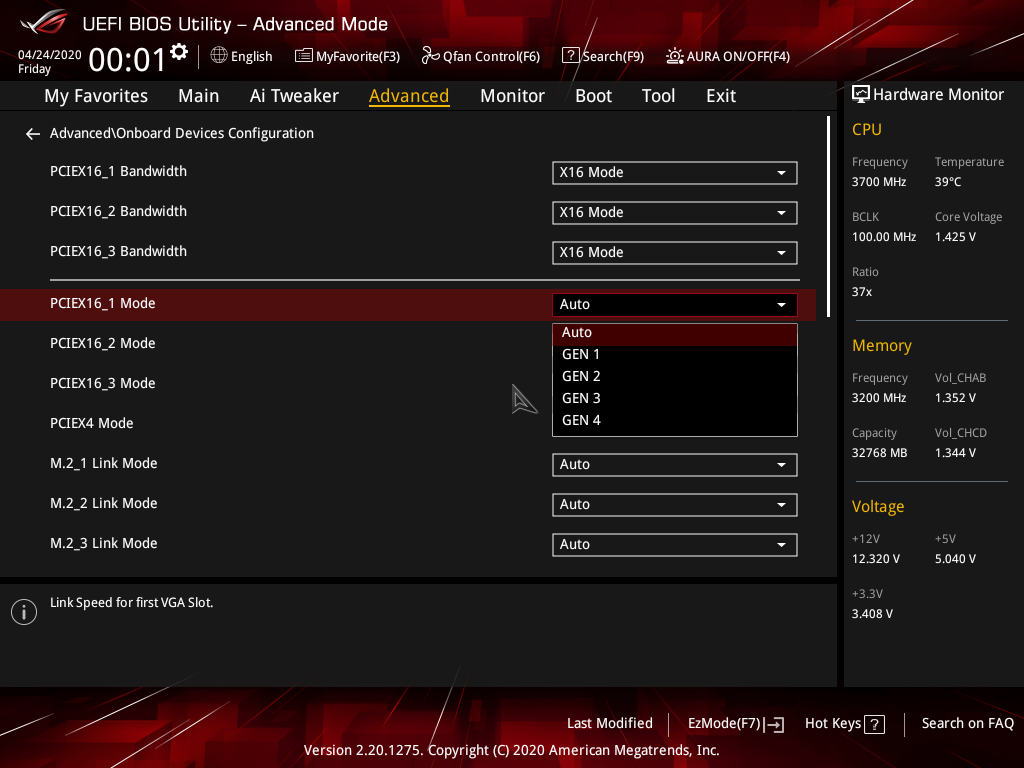Click the Memory Capacity 32768 MB value

coord(879,453)
